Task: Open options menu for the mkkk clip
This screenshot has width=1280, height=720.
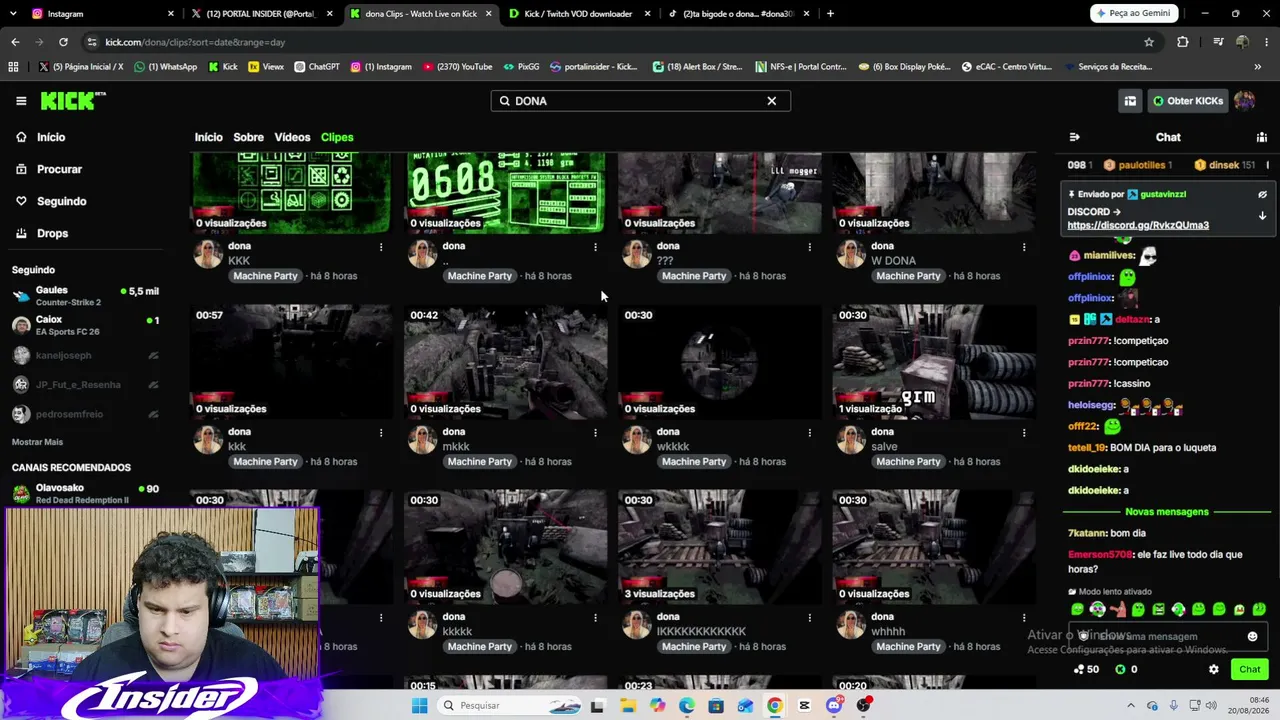Action: [595, 432]
